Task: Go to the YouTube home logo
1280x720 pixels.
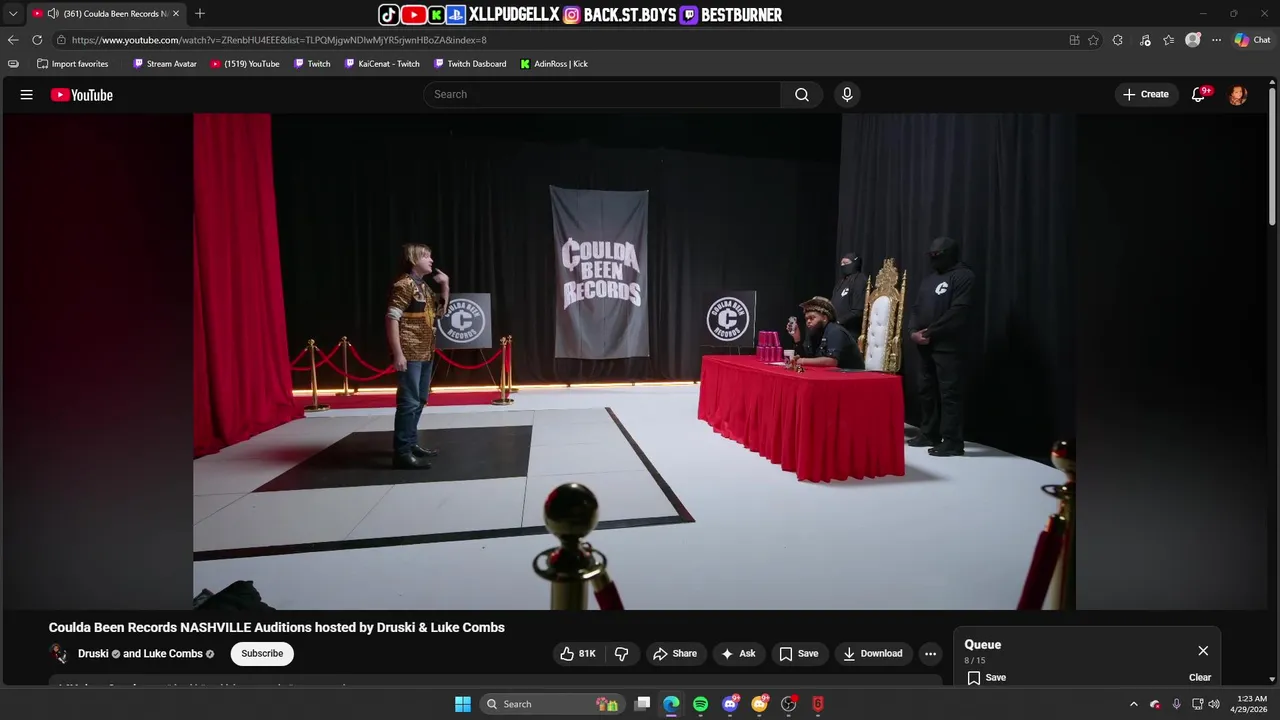Action: point(82,95)
